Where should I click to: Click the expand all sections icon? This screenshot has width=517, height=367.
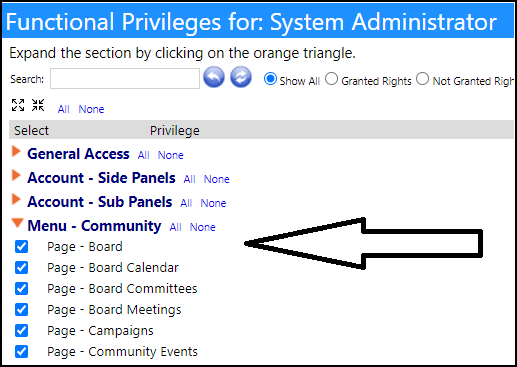[x=18, y=105]
